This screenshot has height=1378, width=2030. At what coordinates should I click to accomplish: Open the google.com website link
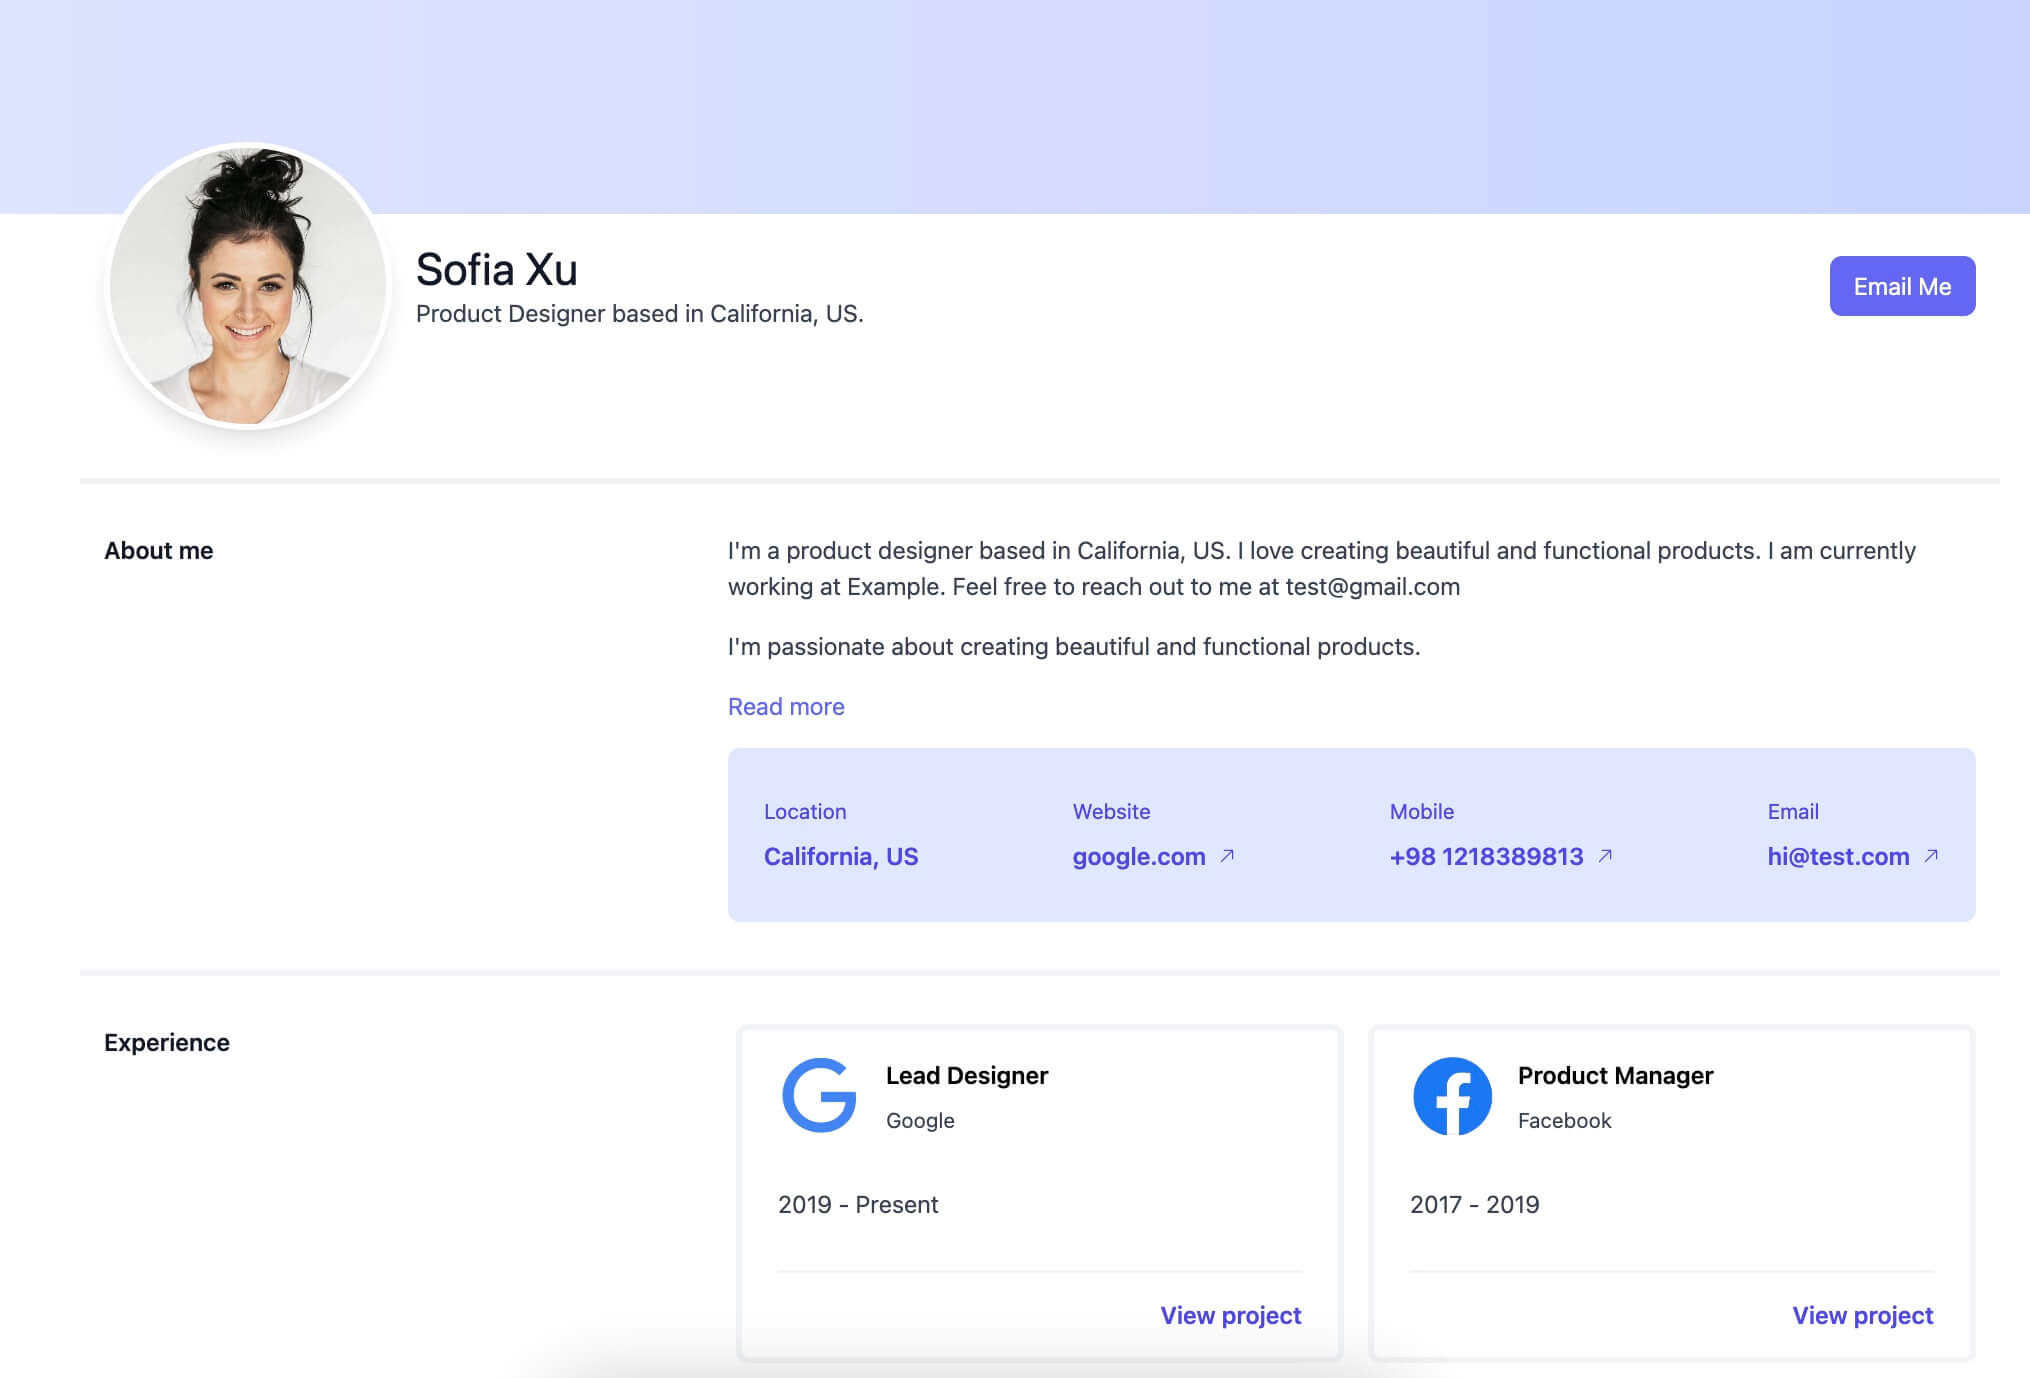point(1138,857)
